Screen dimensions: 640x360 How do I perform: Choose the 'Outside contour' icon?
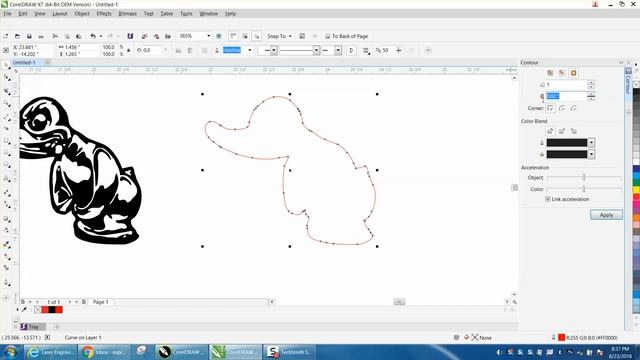(573, 73)
